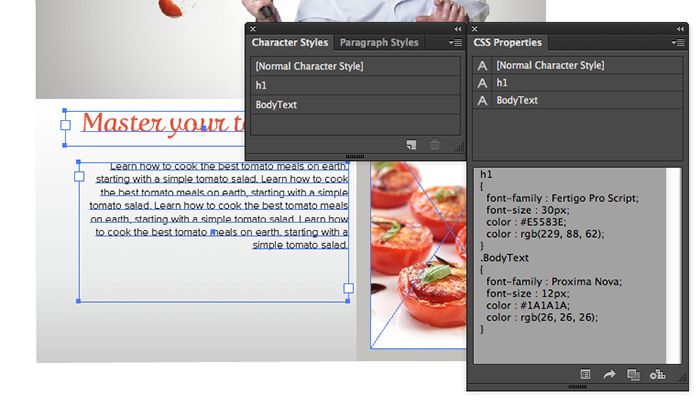Select [Normal Character Style] row in CSS Properties
The height and width of the screenshot is (418, 700).
(x=578, y=65)
